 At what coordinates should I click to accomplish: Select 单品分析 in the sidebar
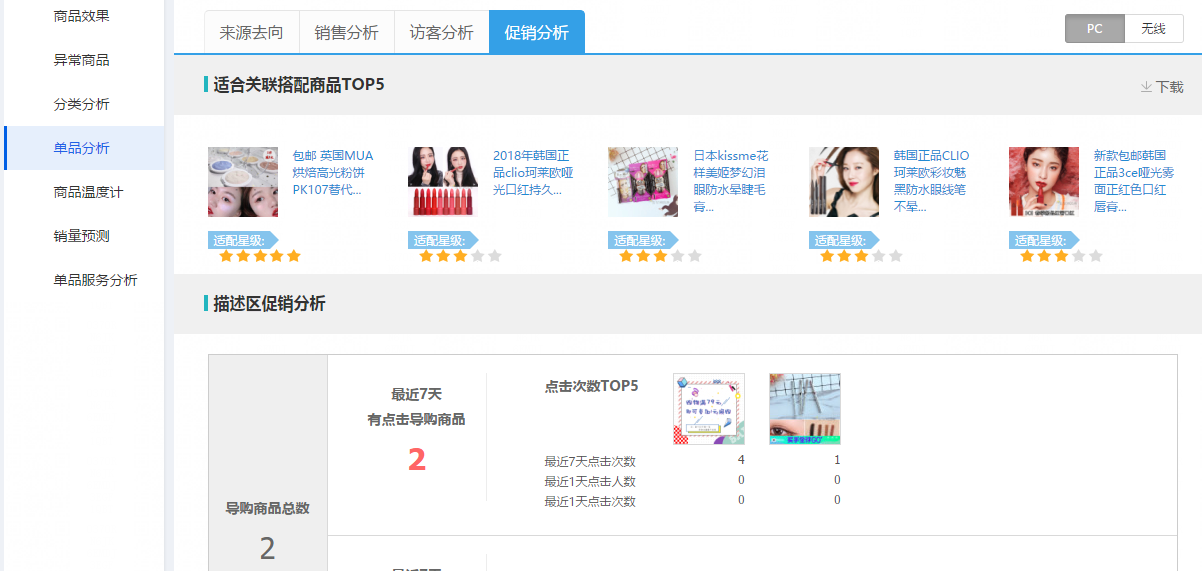point(82,148)
